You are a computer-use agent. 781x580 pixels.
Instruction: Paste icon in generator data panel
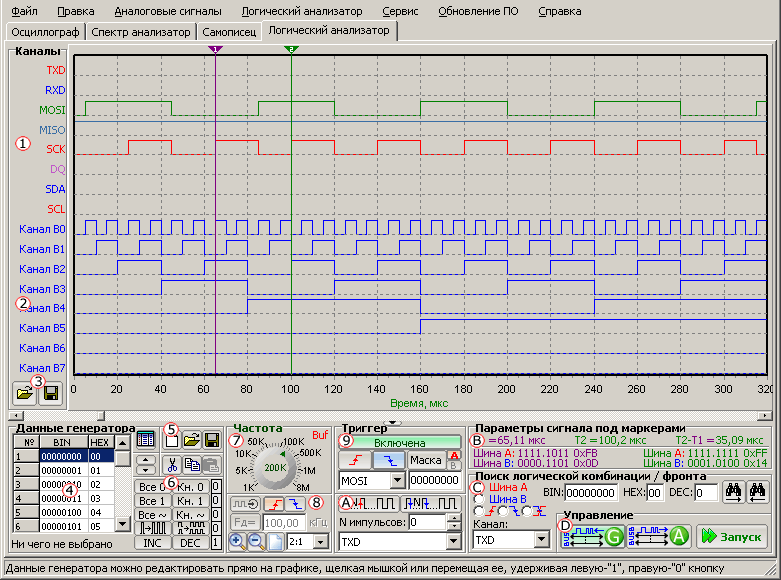coord(212,465)
